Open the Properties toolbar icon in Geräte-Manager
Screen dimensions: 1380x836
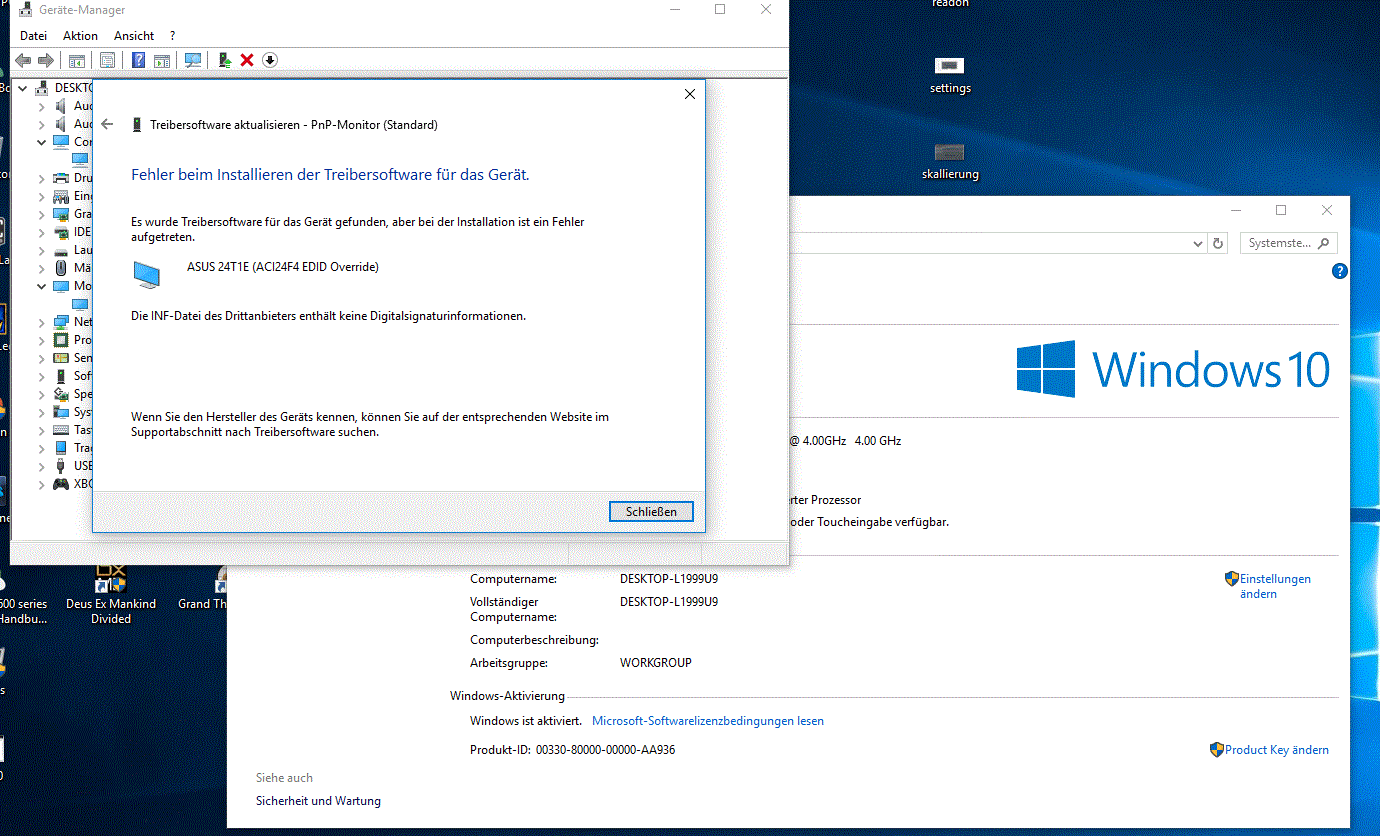click(x=107, y=60)
